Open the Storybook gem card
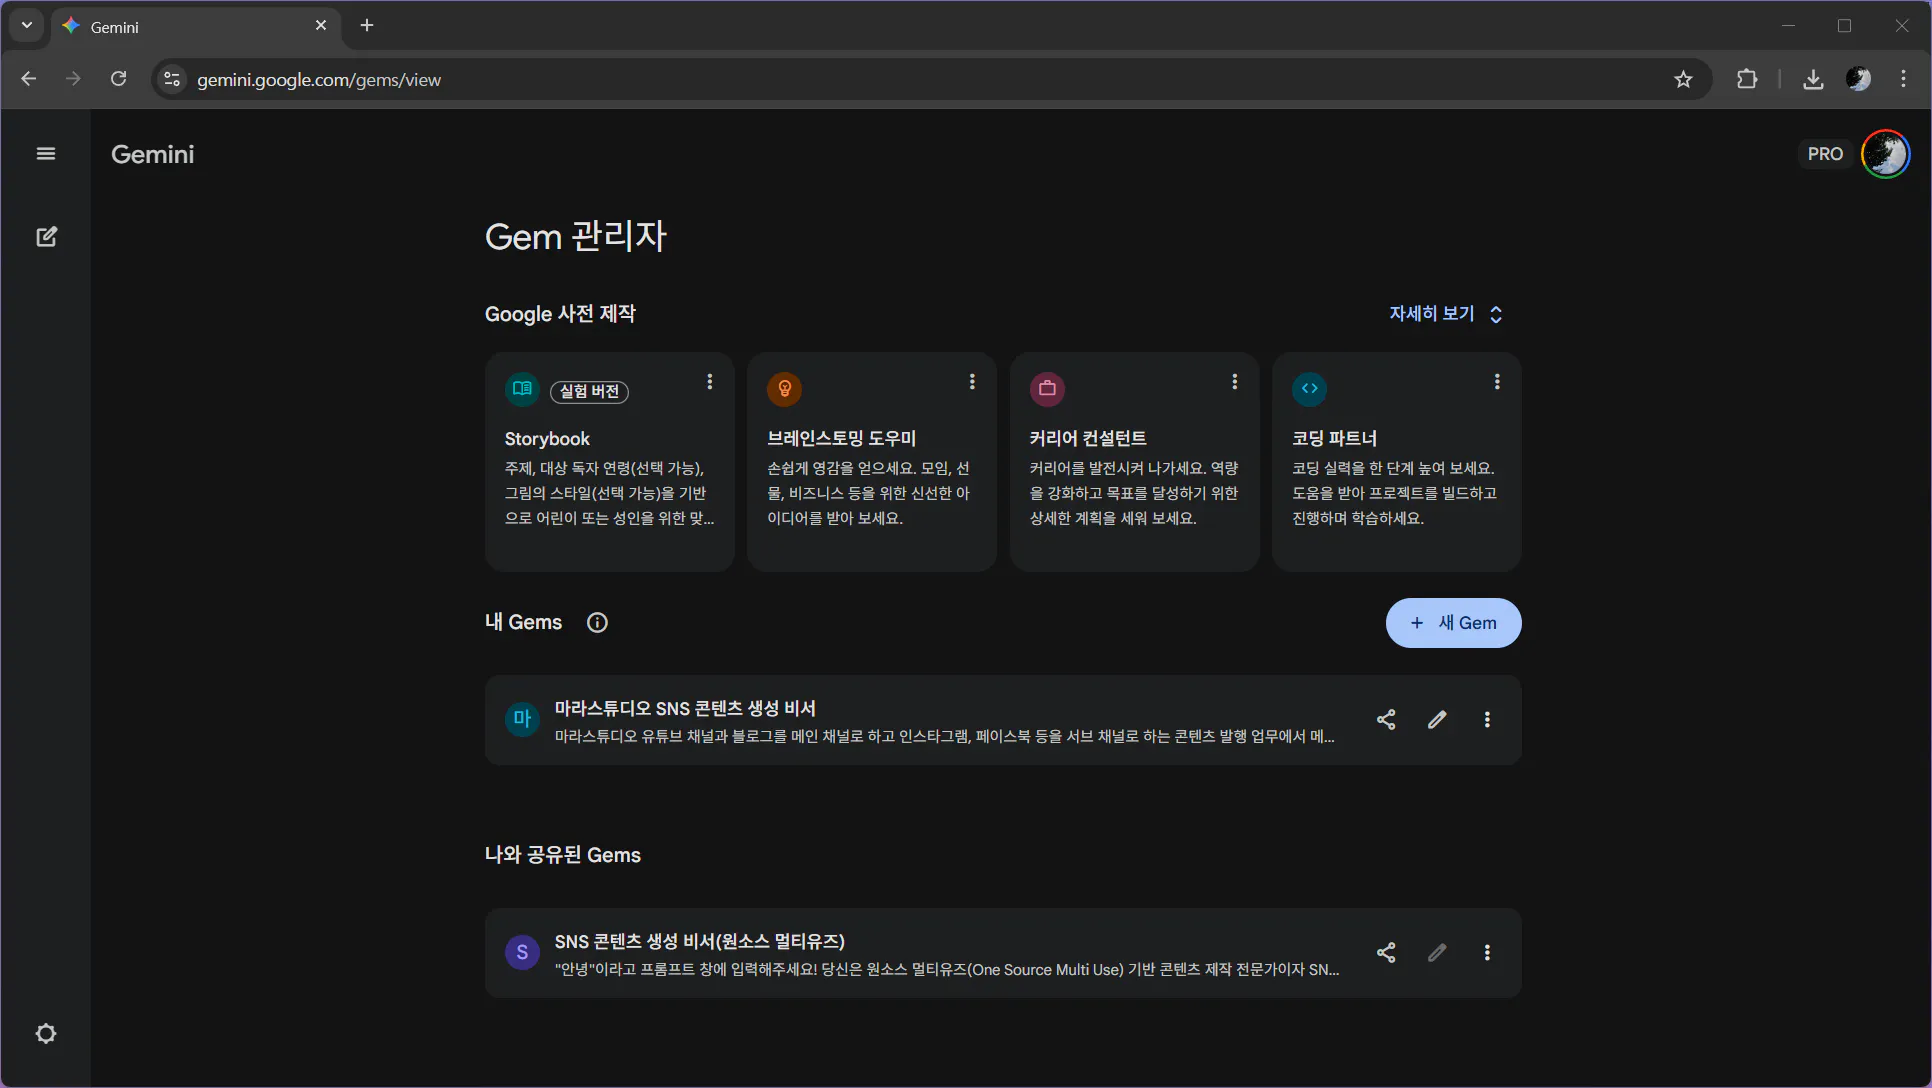 pyautogui.click(x=610, y=462)
